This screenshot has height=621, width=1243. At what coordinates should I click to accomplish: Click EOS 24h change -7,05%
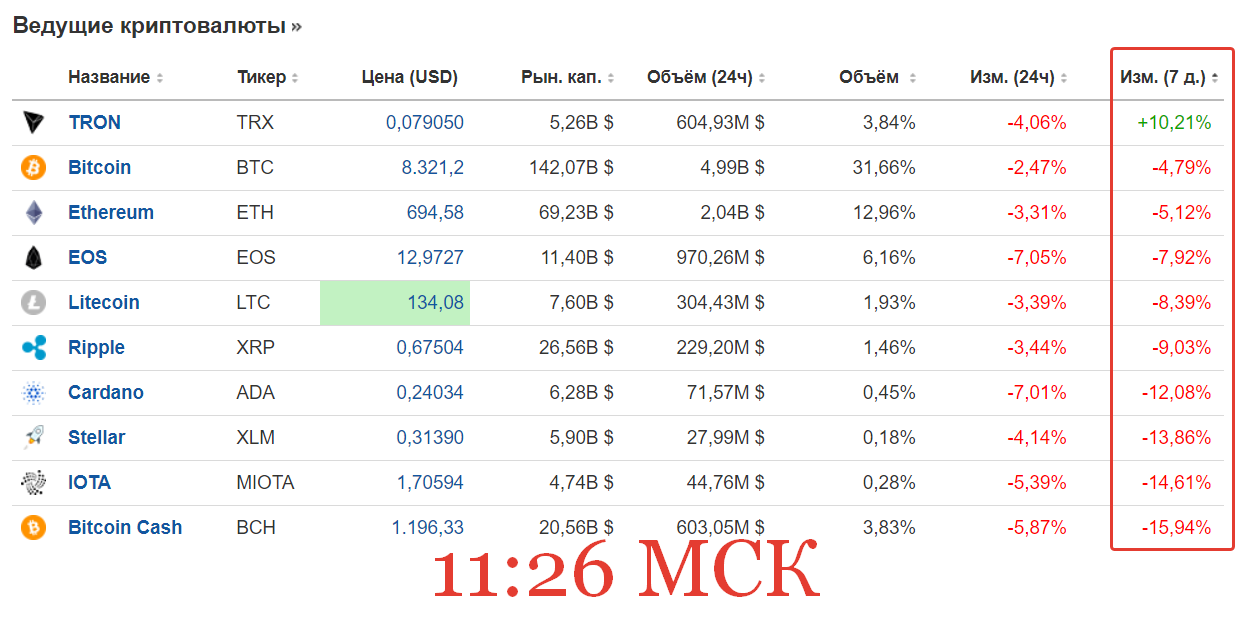pyautogui.click(x=1036, y=258)
